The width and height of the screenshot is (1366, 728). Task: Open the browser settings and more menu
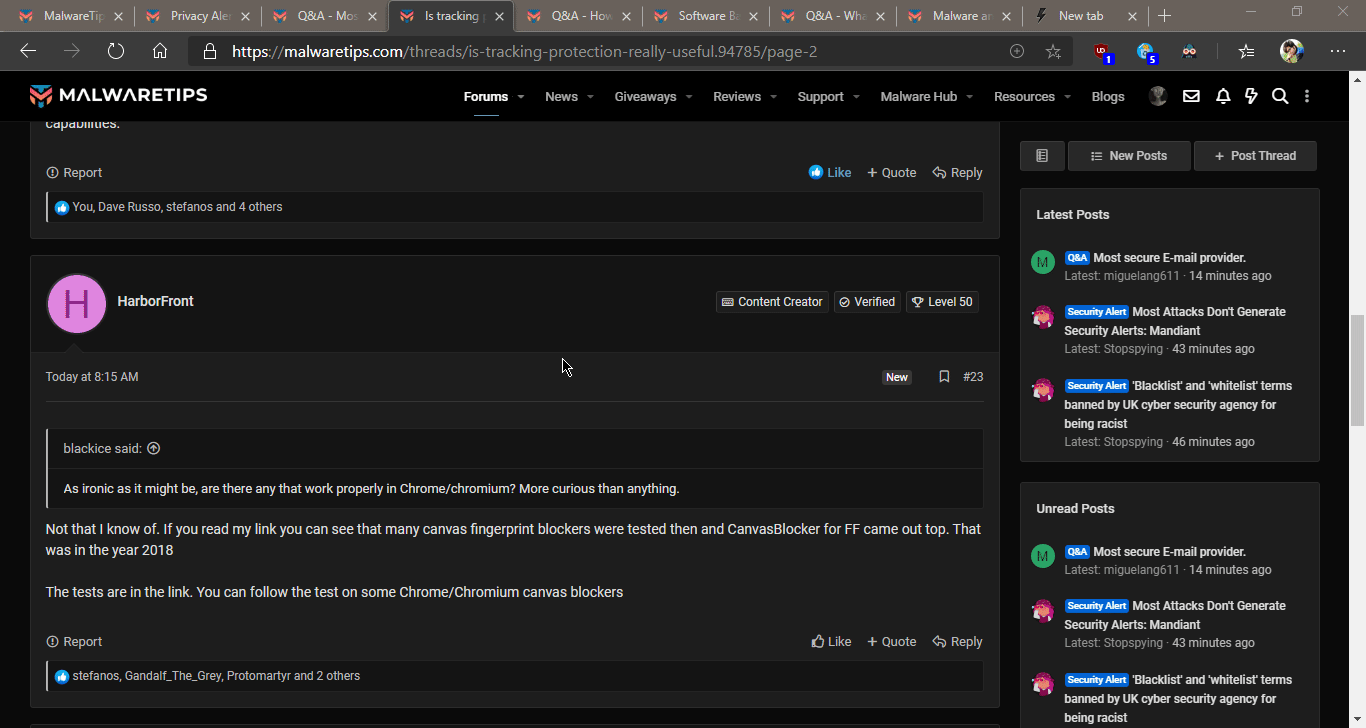(x=1338, y=51)
